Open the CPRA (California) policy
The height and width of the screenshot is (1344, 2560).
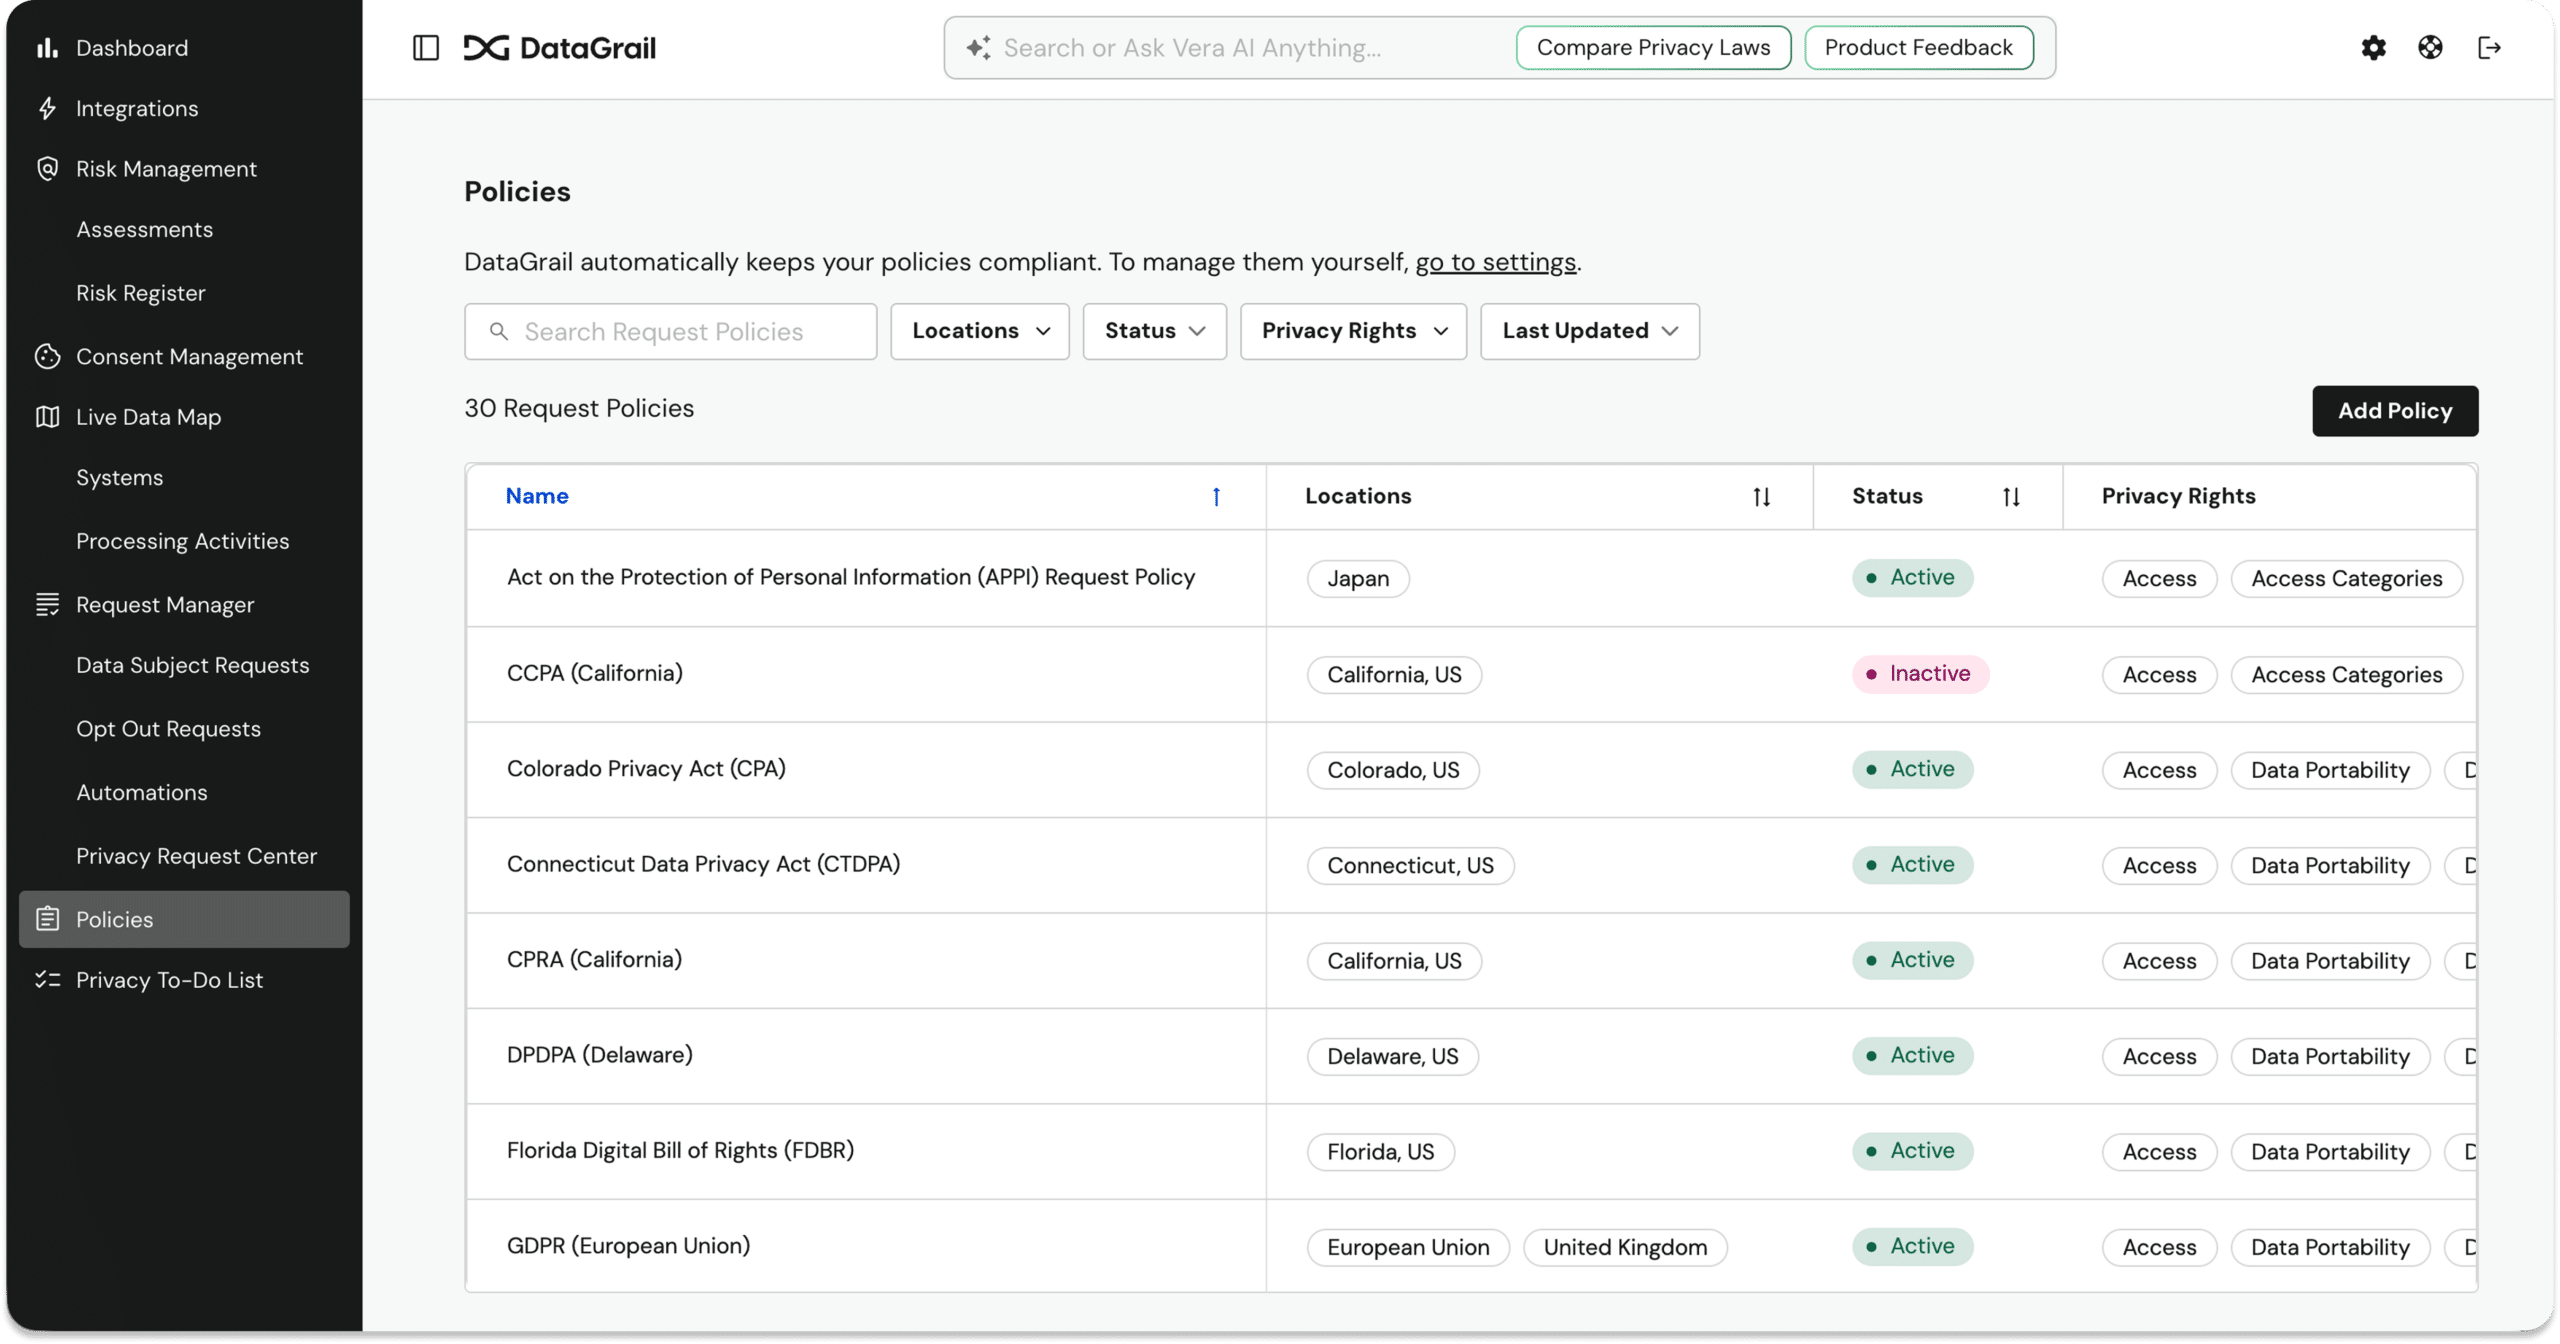[594, 959]
